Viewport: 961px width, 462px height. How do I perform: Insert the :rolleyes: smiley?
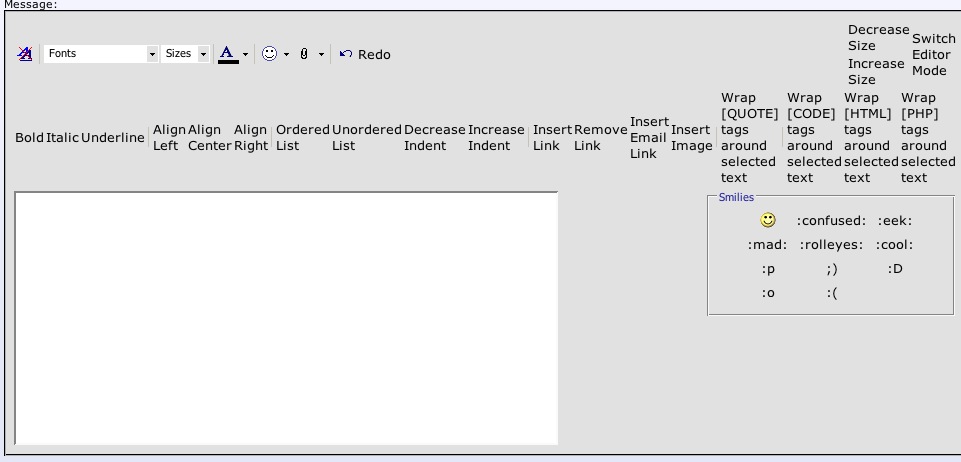tap(832, 245)
